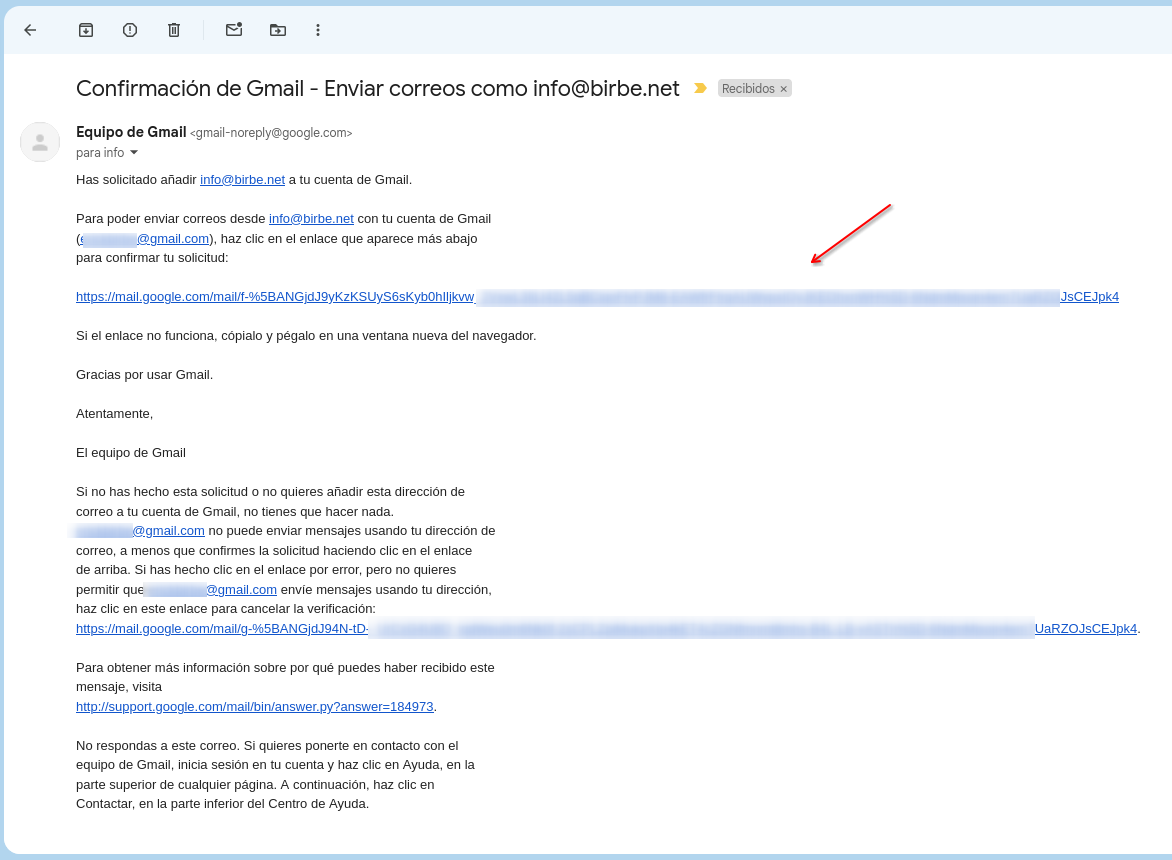
Task: Open the cancel verification link starting mail/g-%5BANGjdJ94N
Action: (606, 628)
